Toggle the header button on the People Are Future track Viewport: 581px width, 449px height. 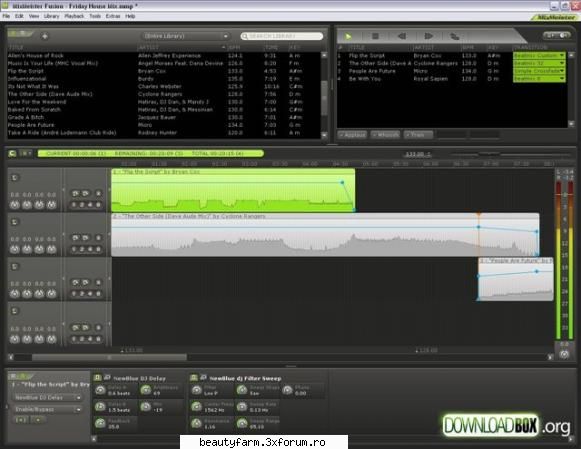click(x=14, y=267)
